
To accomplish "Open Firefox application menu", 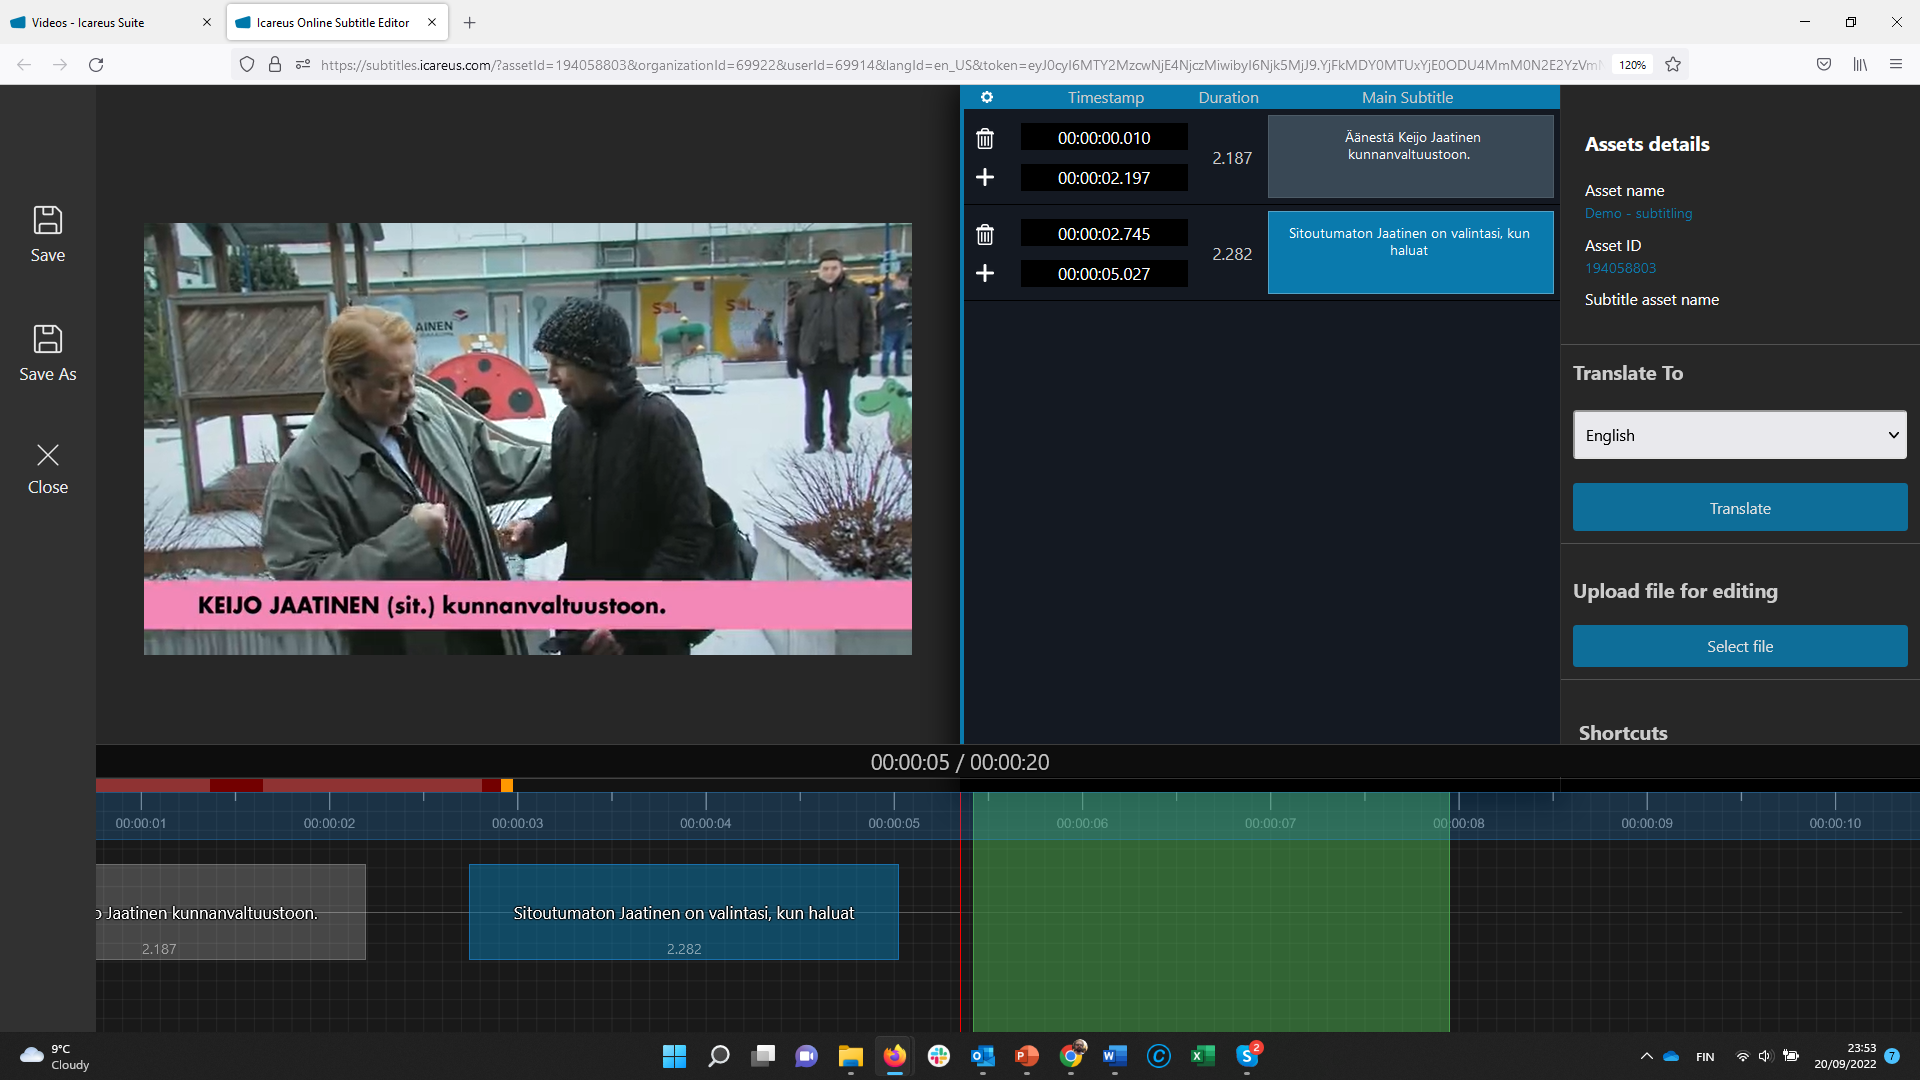I will click(1895, 65).
